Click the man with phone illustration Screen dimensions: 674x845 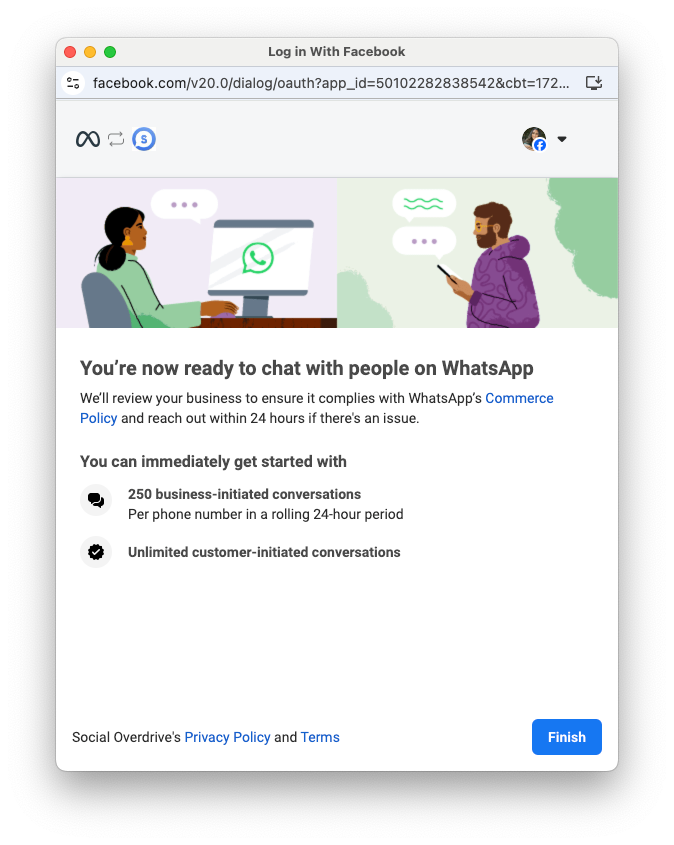[490, 265]
